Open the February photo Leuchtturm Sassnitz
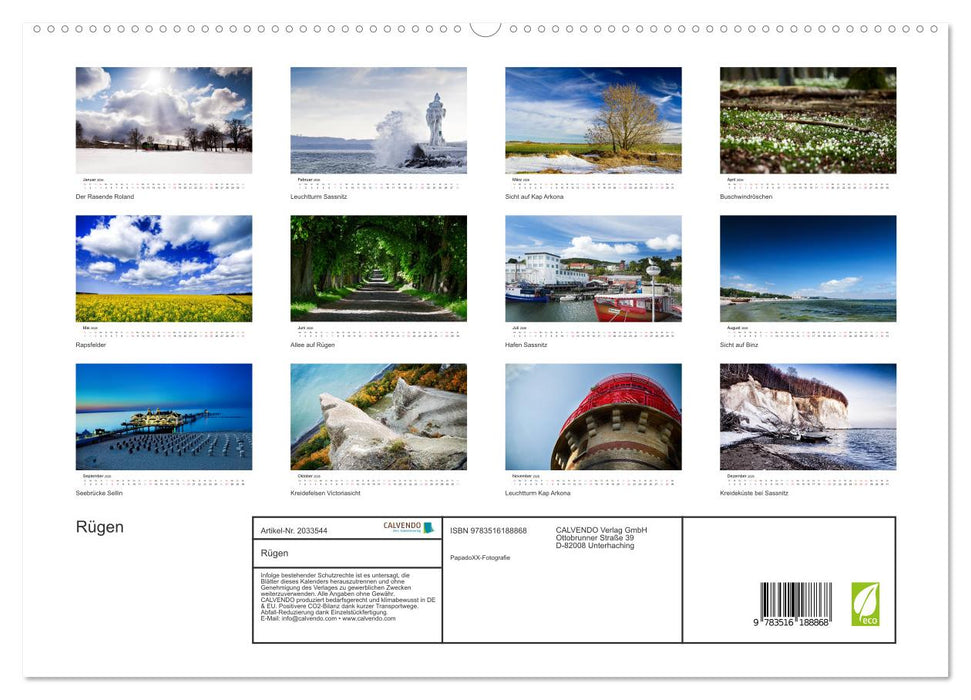 coord(377,119)
